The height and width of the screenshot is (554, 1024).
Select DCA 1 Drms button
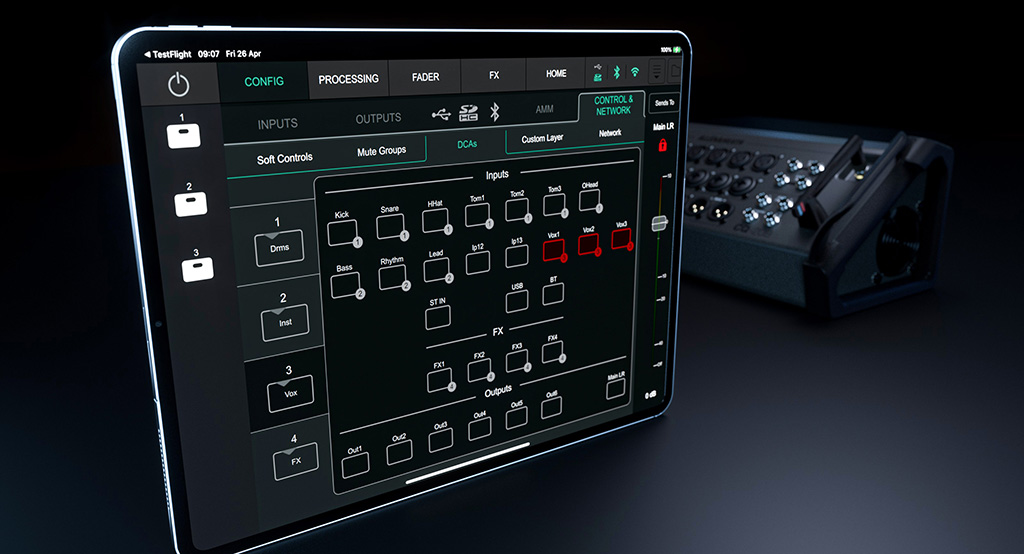[279, 248]
